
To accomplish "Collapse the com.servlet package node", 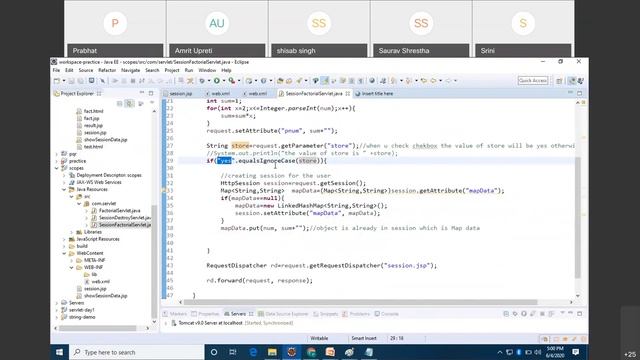I will coord(79,204).
